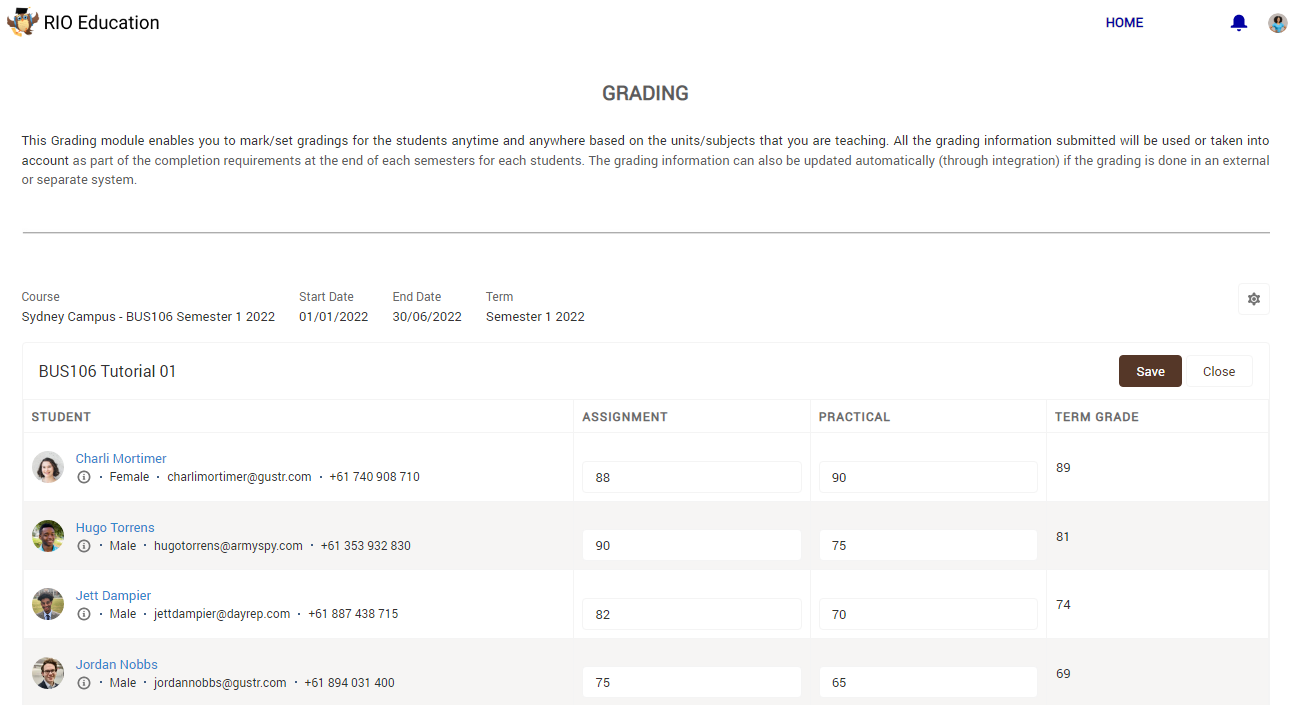Open Jordan Nobbs' student link

point(116,665)
